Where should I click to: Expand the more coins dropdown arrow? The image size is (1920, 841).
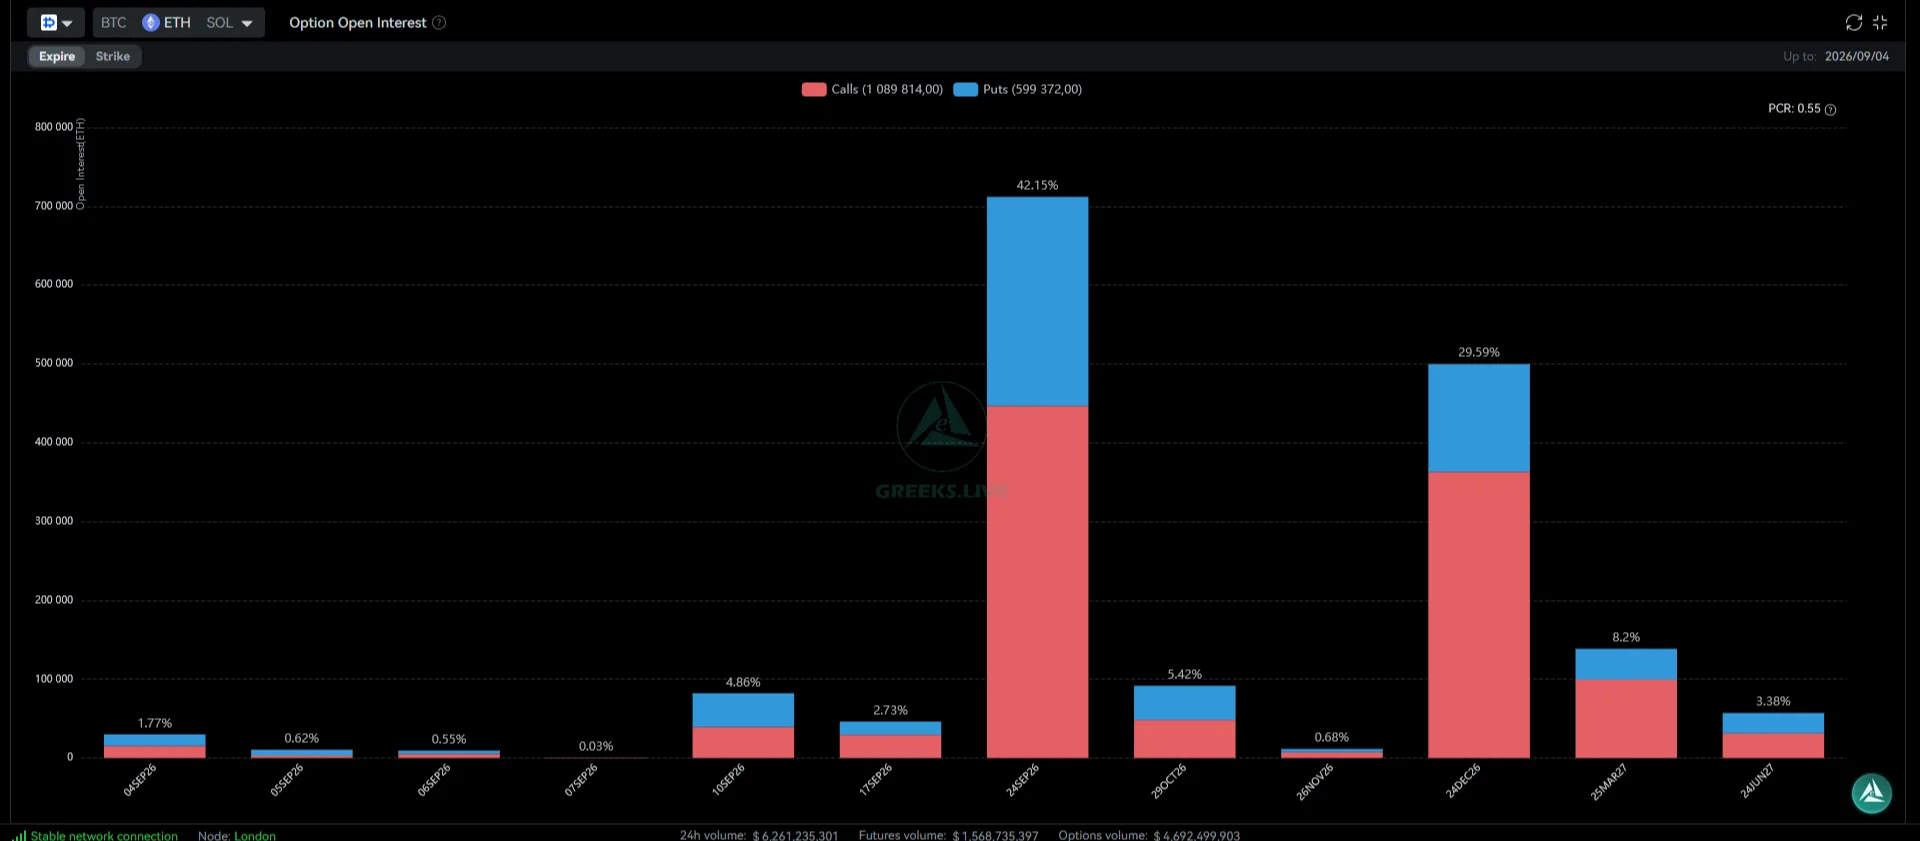247,23
